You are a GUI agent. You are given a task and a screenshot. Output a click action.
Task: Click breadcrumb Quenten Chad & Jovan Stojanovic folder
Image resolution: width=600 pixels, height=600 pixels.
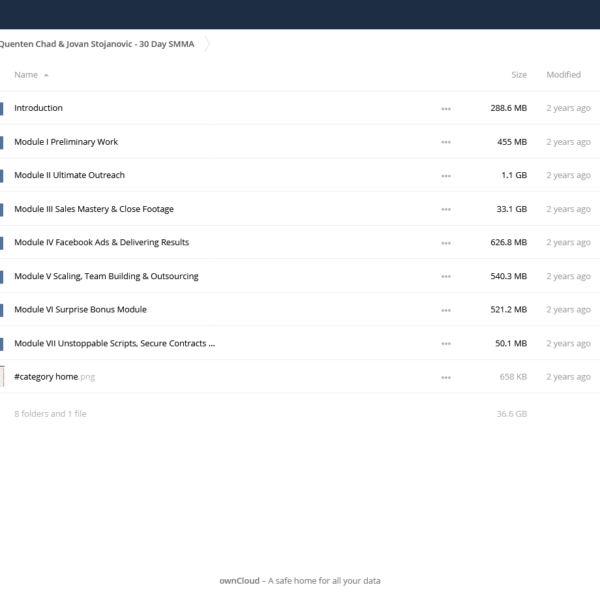(x=97, y=44)
